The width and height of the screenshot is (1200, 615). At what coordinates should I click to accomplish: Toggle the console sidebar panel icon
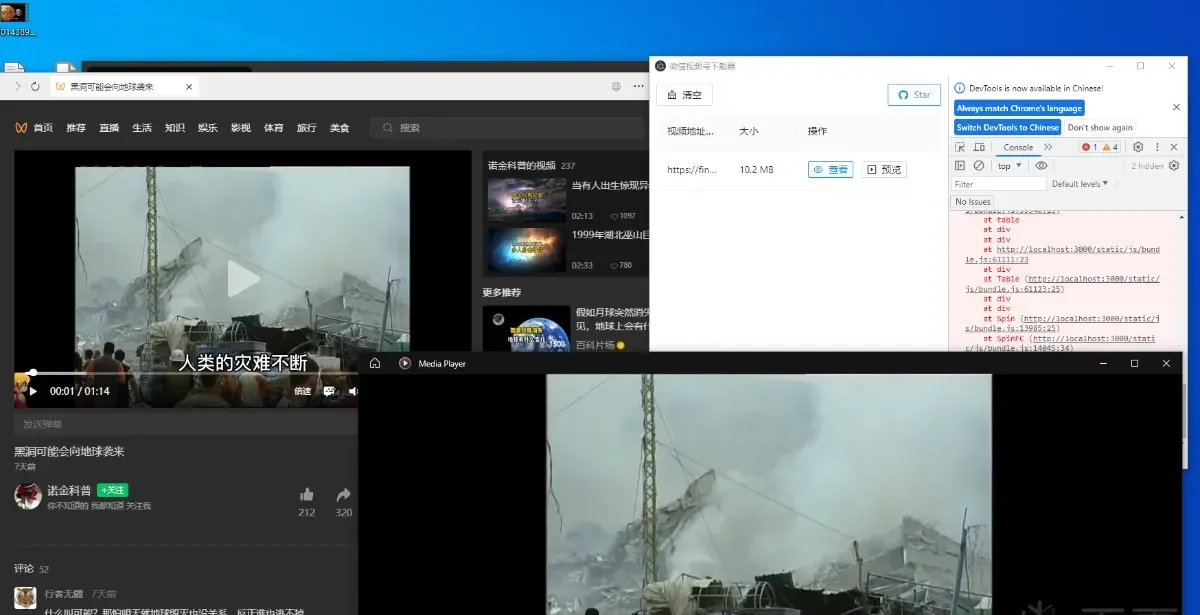click(x=960, y=166)
